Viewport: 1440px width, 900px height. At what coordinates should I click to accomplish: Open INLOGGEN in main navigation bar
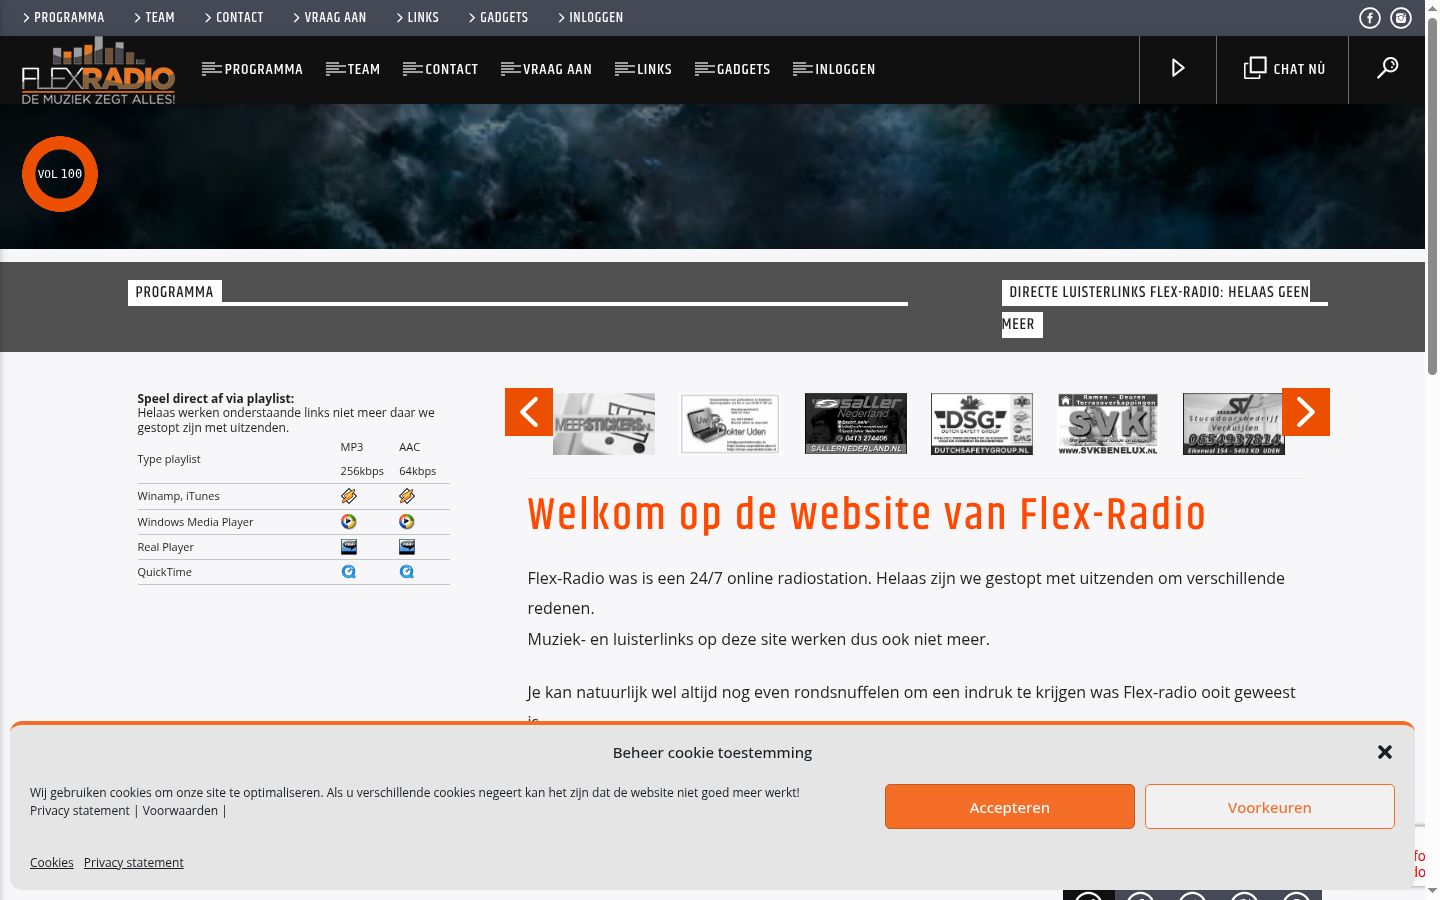pos(834,69)
